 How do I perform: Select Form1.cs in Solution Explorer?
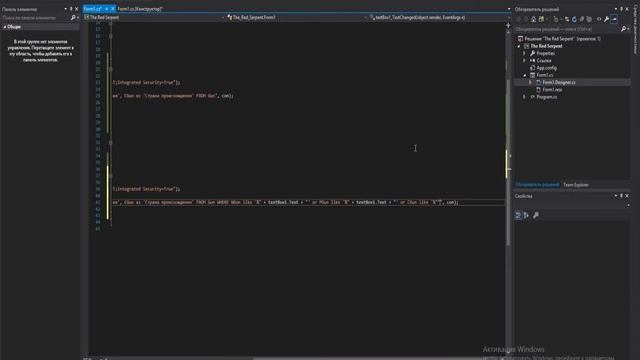544,75
